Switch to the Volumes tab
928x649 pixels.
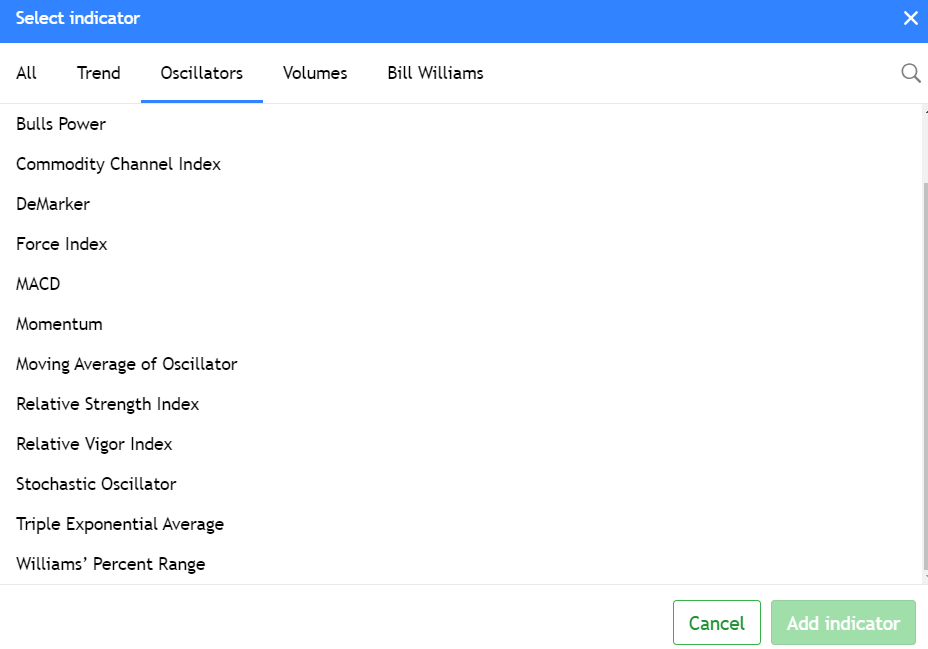315,73
